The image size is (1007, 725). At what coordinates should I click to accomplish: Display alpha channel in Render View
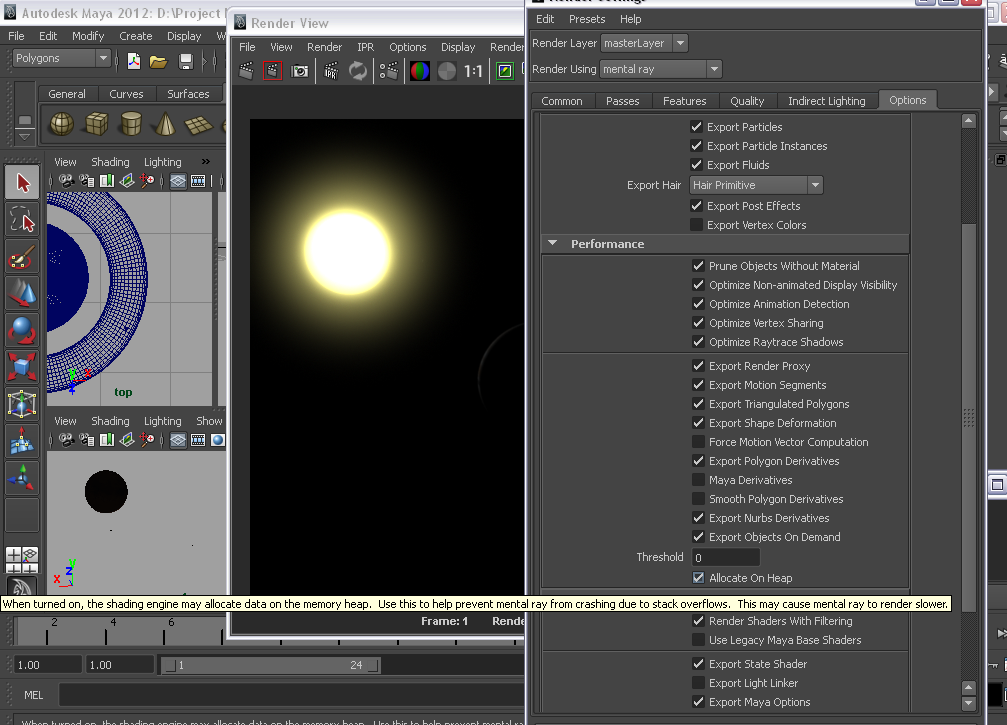coord(446,71)
